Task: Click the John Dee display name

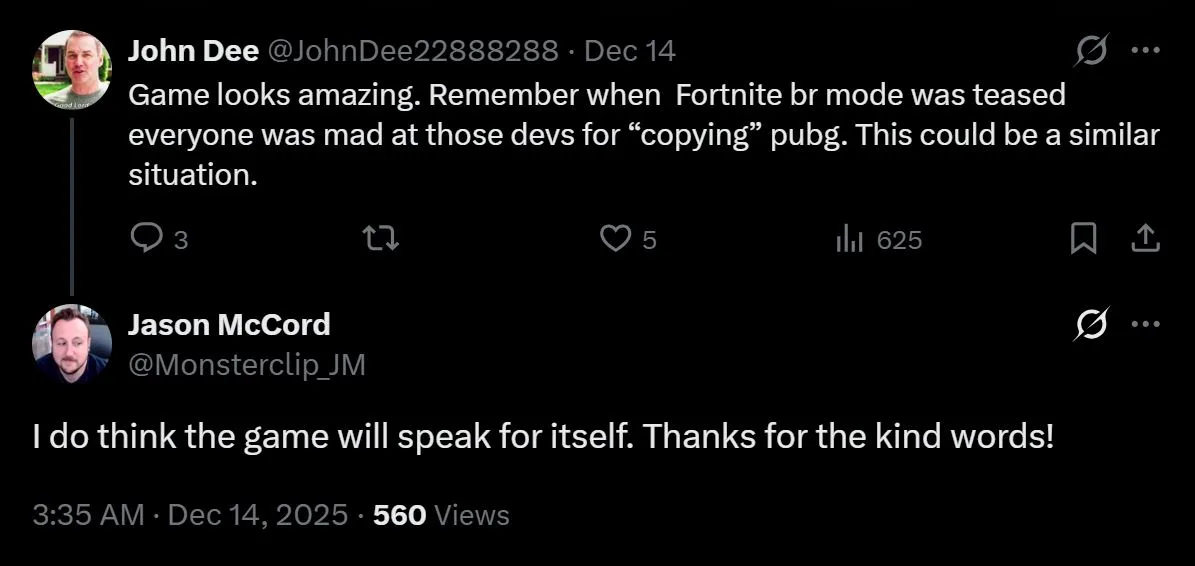Action: [193, 51]
